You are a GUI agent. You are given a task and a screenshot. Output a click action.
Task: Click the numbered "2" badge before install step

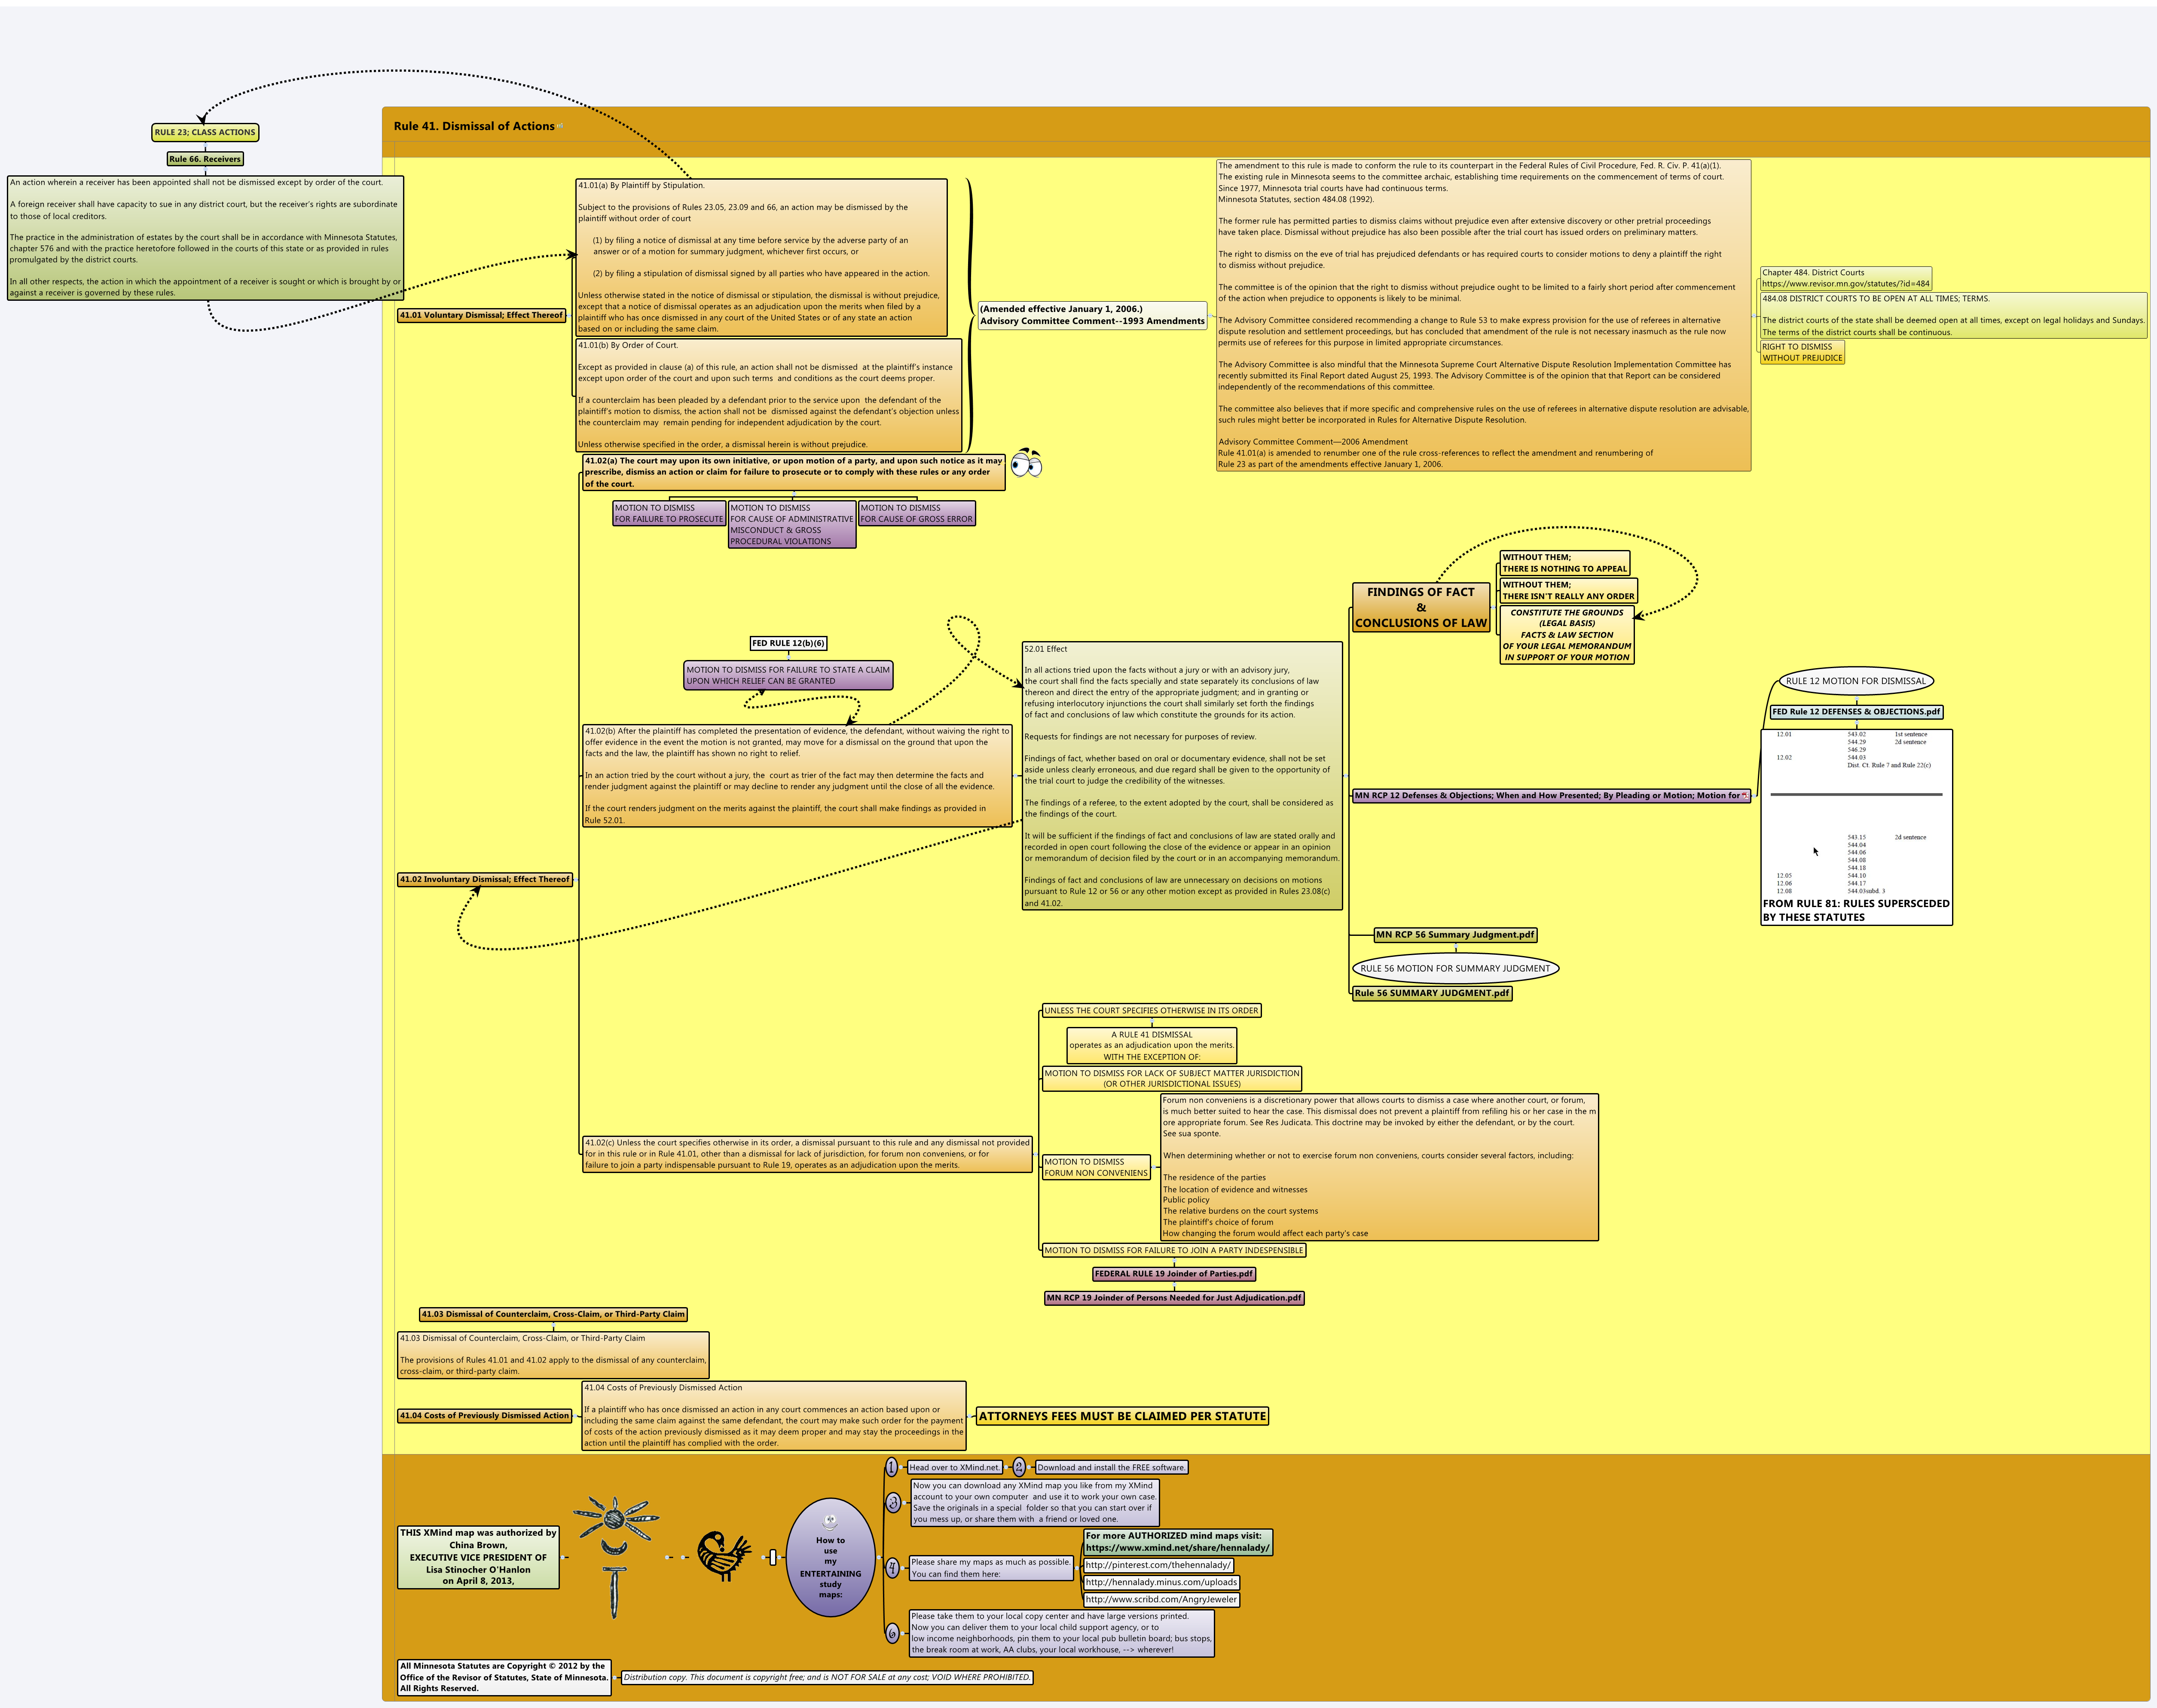click(x=1019, y=1467)
